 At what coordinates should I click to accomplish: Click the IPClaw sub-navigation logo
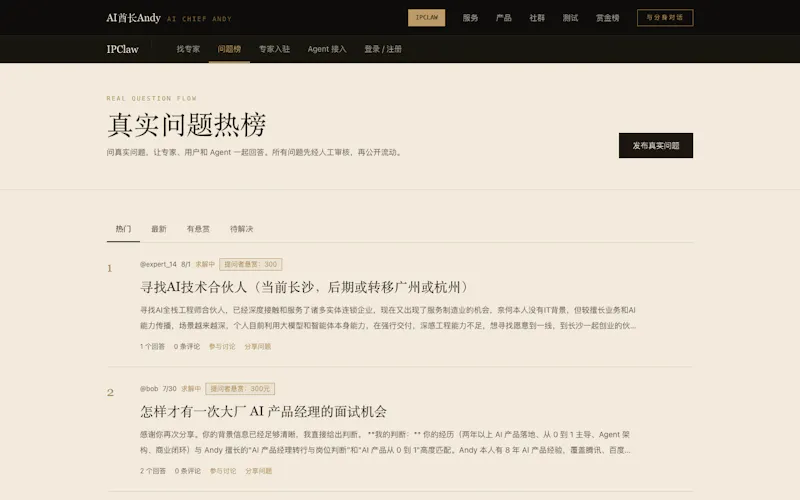tap(122, 49)
